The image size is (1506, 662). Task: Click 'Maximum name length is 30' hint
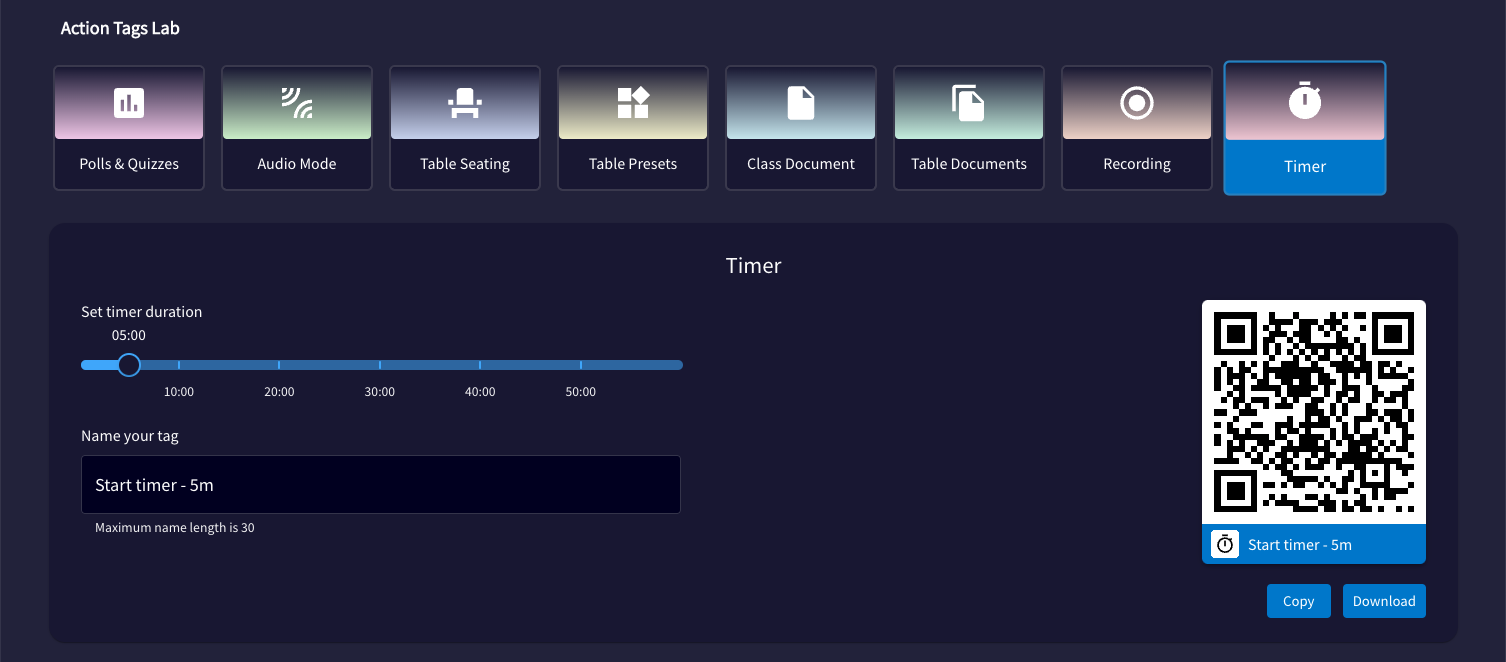(x=175, y=528)
